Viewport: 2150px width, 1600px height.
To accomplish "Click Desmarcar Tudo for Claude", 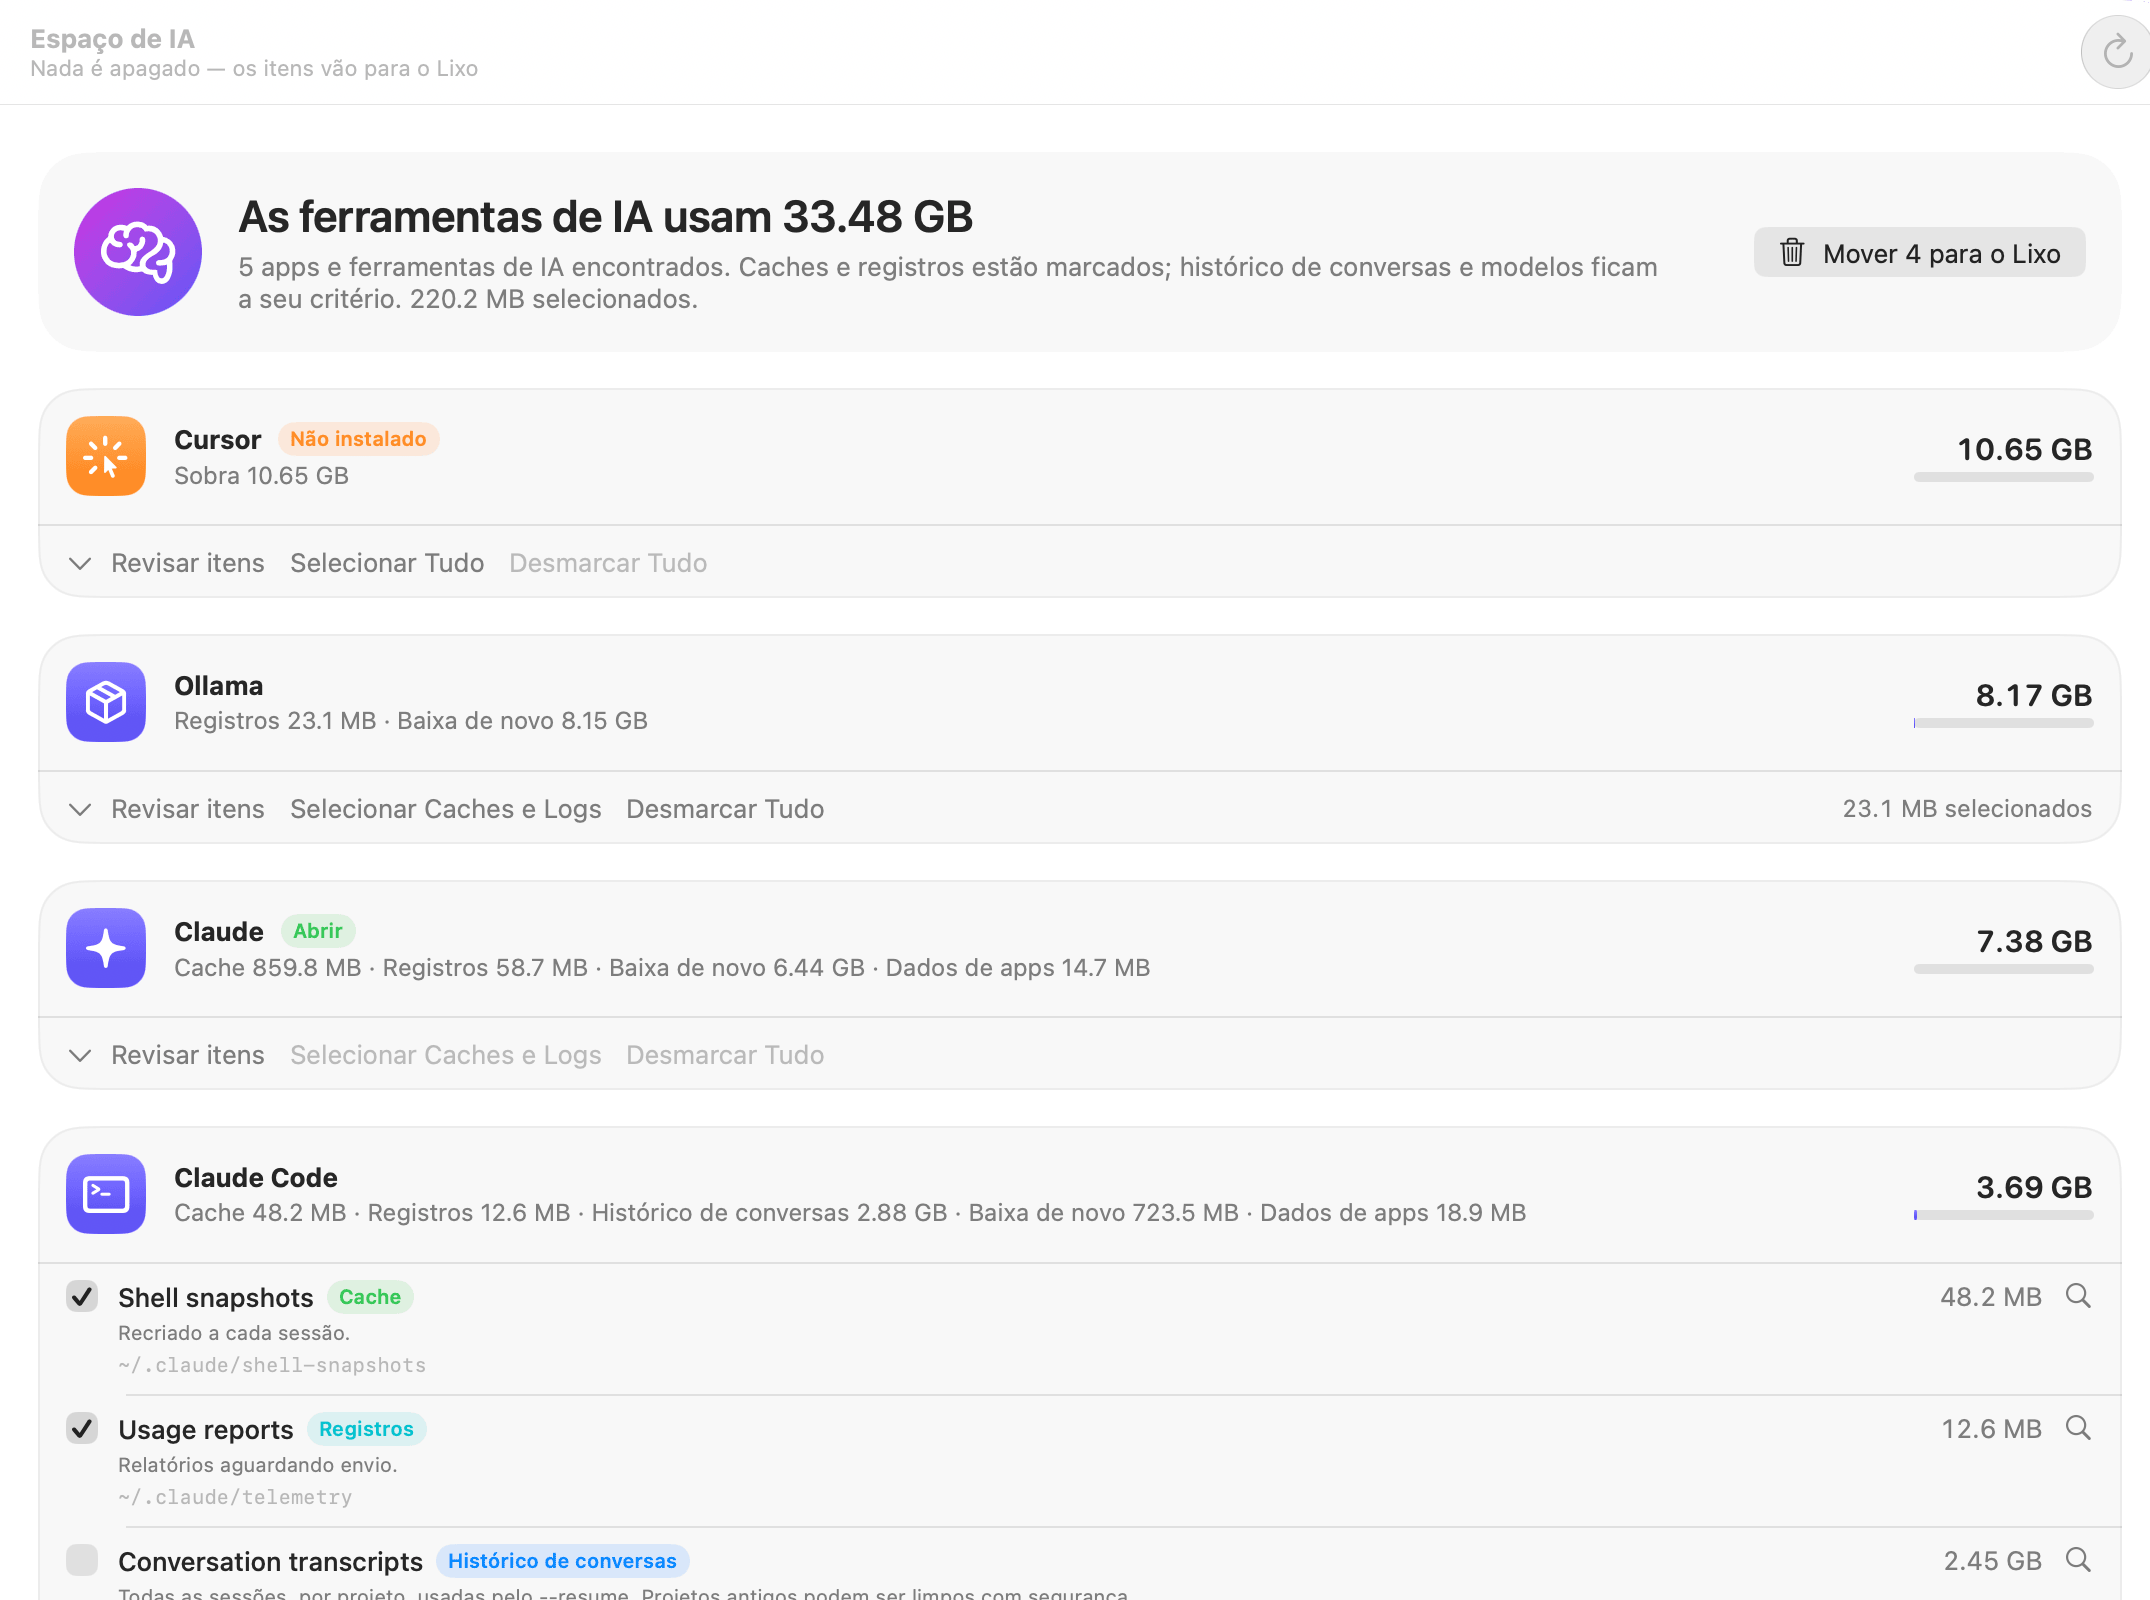I will (725, 1055).
